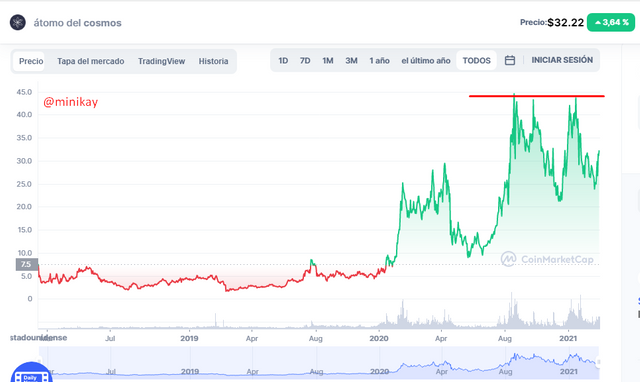Click the green 3,64 % change badge
The image size is (640, 382).
coord(611,22)
